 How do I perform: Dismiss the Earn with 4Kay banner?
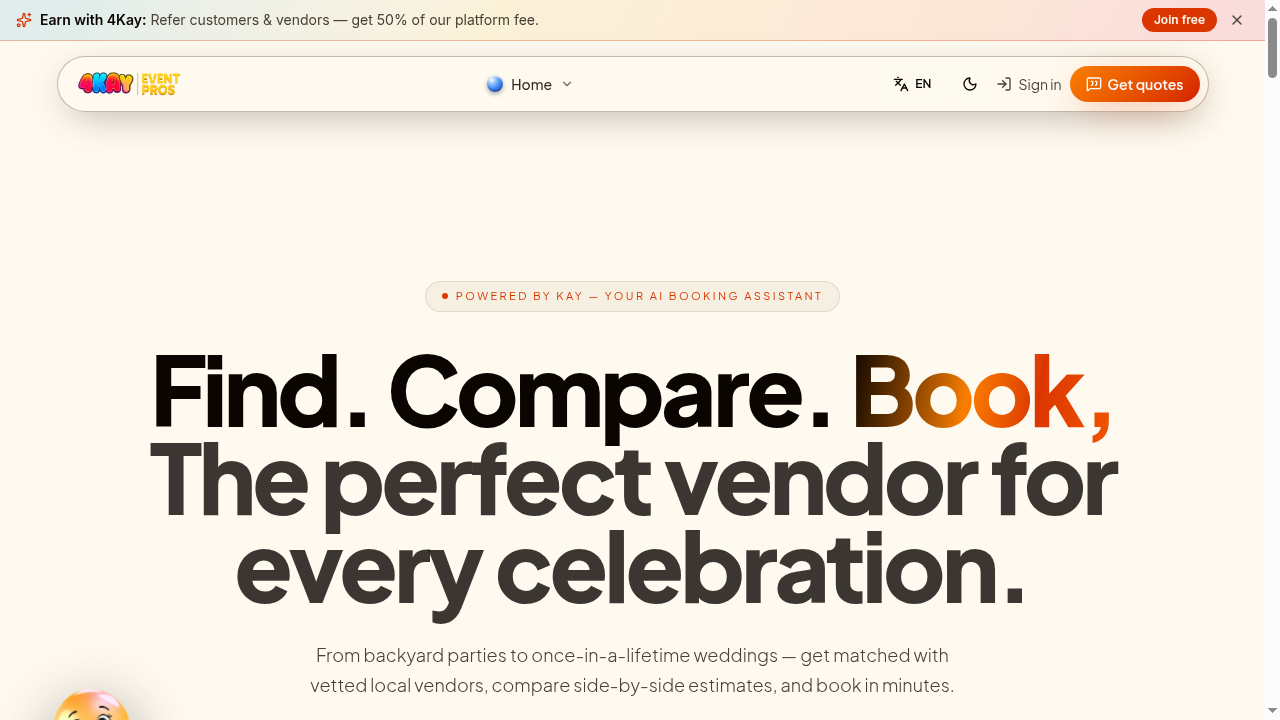(1237, 20)
